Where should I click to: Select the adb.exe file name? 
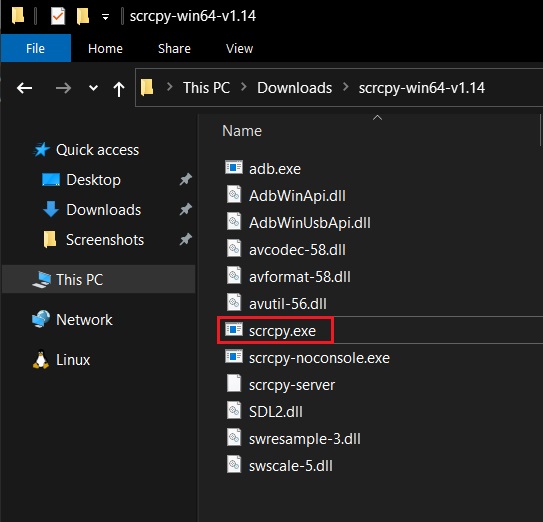(275, 169)
